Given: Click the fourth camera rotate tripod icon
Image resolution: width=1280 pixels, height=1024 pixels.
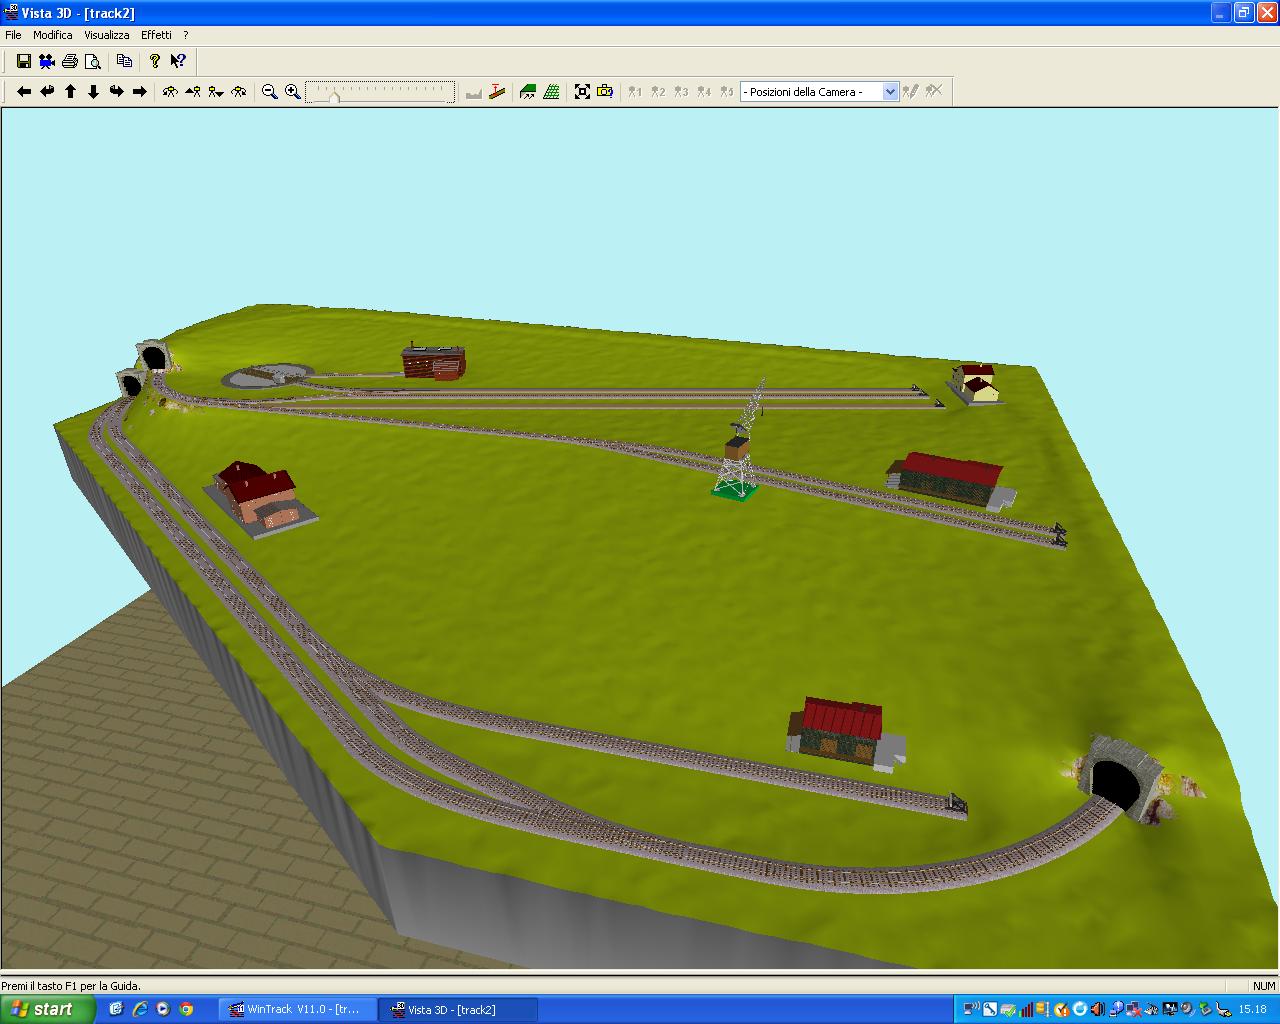Looking at the screenshot, I should [239, 92].
